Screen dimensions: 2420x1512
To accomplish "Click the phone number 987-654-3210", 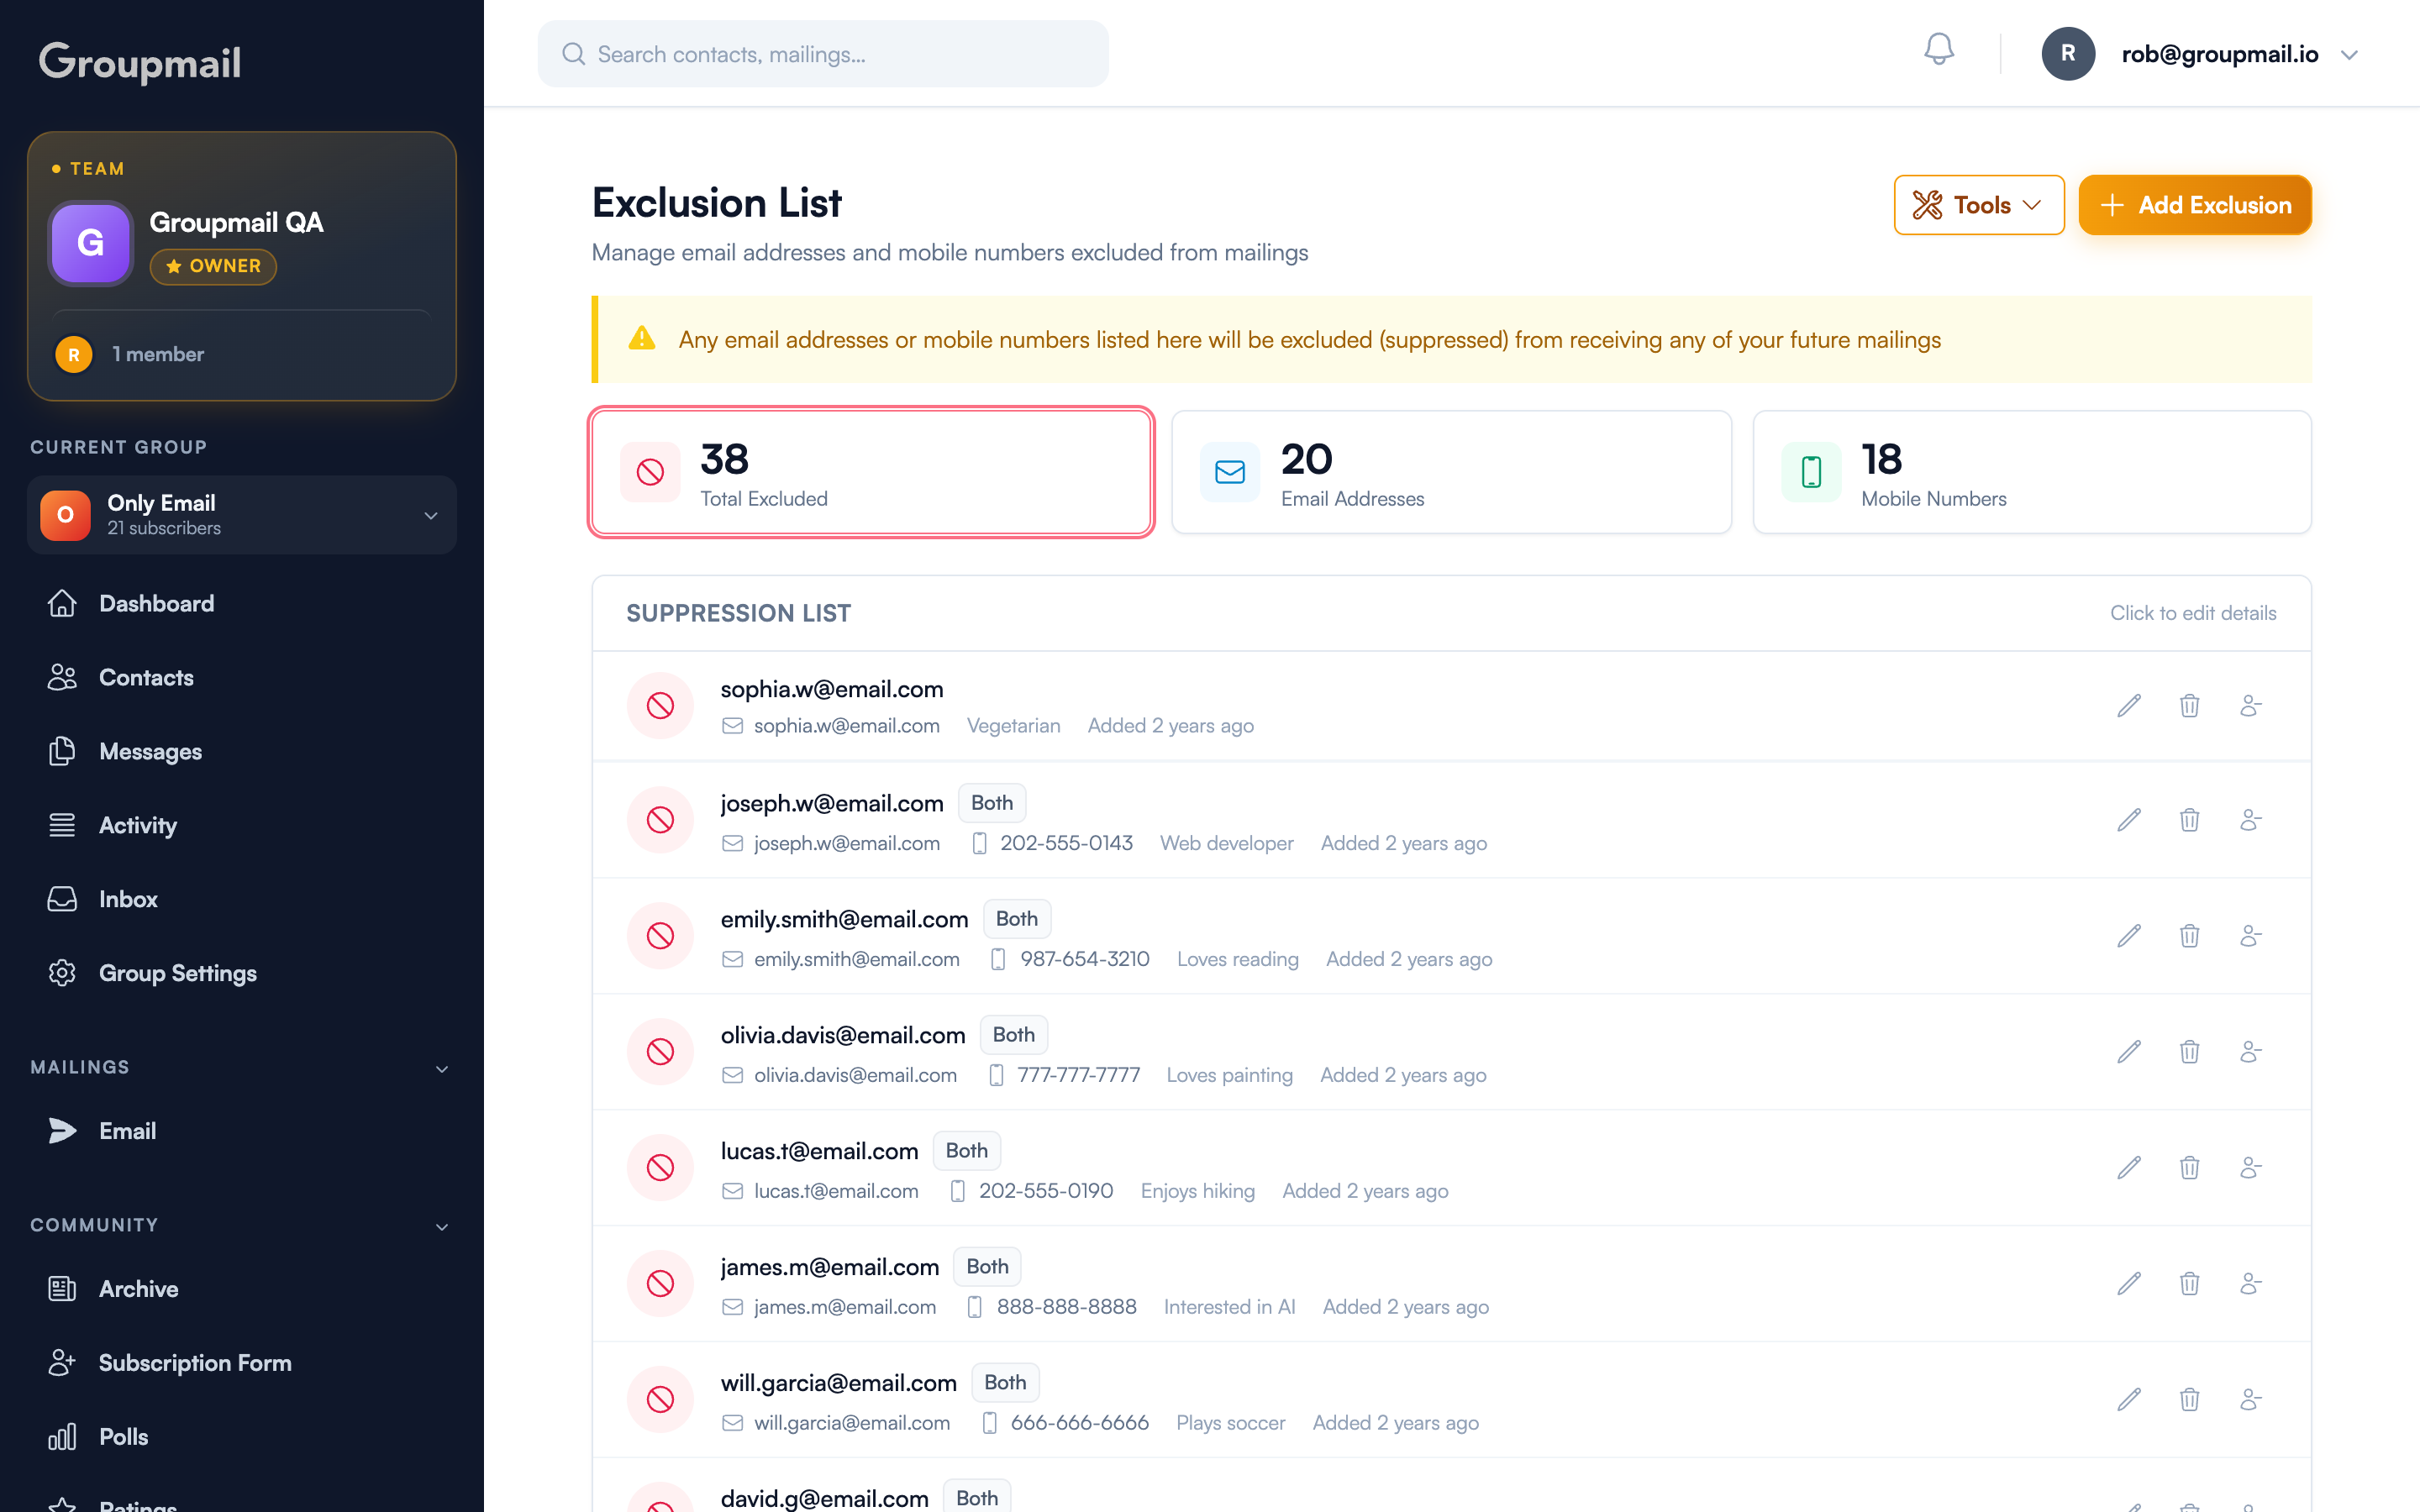I will click(1085, 959).
